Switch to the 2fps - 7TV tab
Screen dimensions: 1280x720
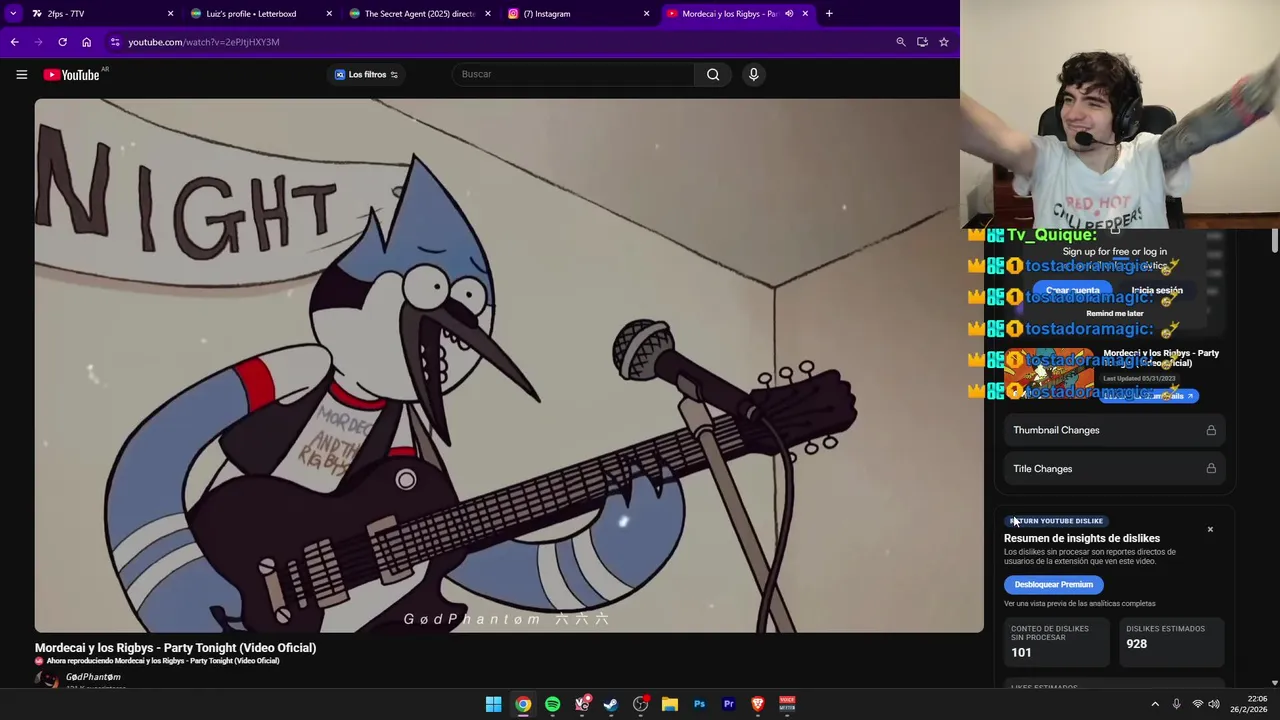tap(100, 14)
